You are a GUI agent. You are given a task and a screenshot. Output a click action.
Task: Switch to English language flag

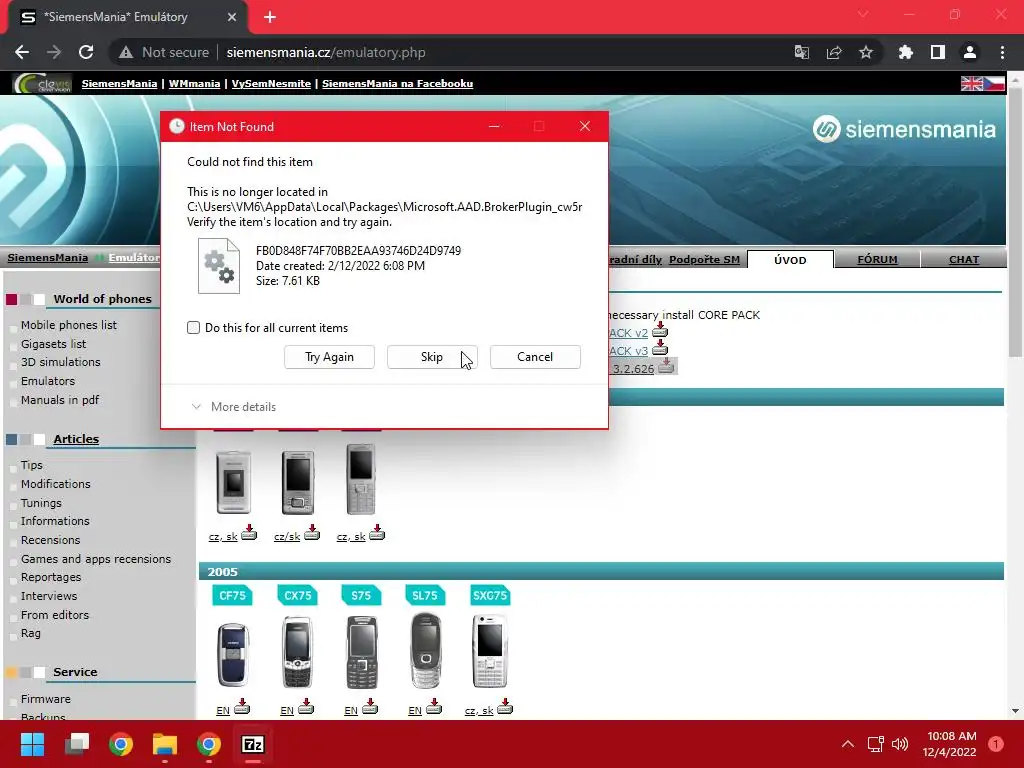[x=971, y=84]
